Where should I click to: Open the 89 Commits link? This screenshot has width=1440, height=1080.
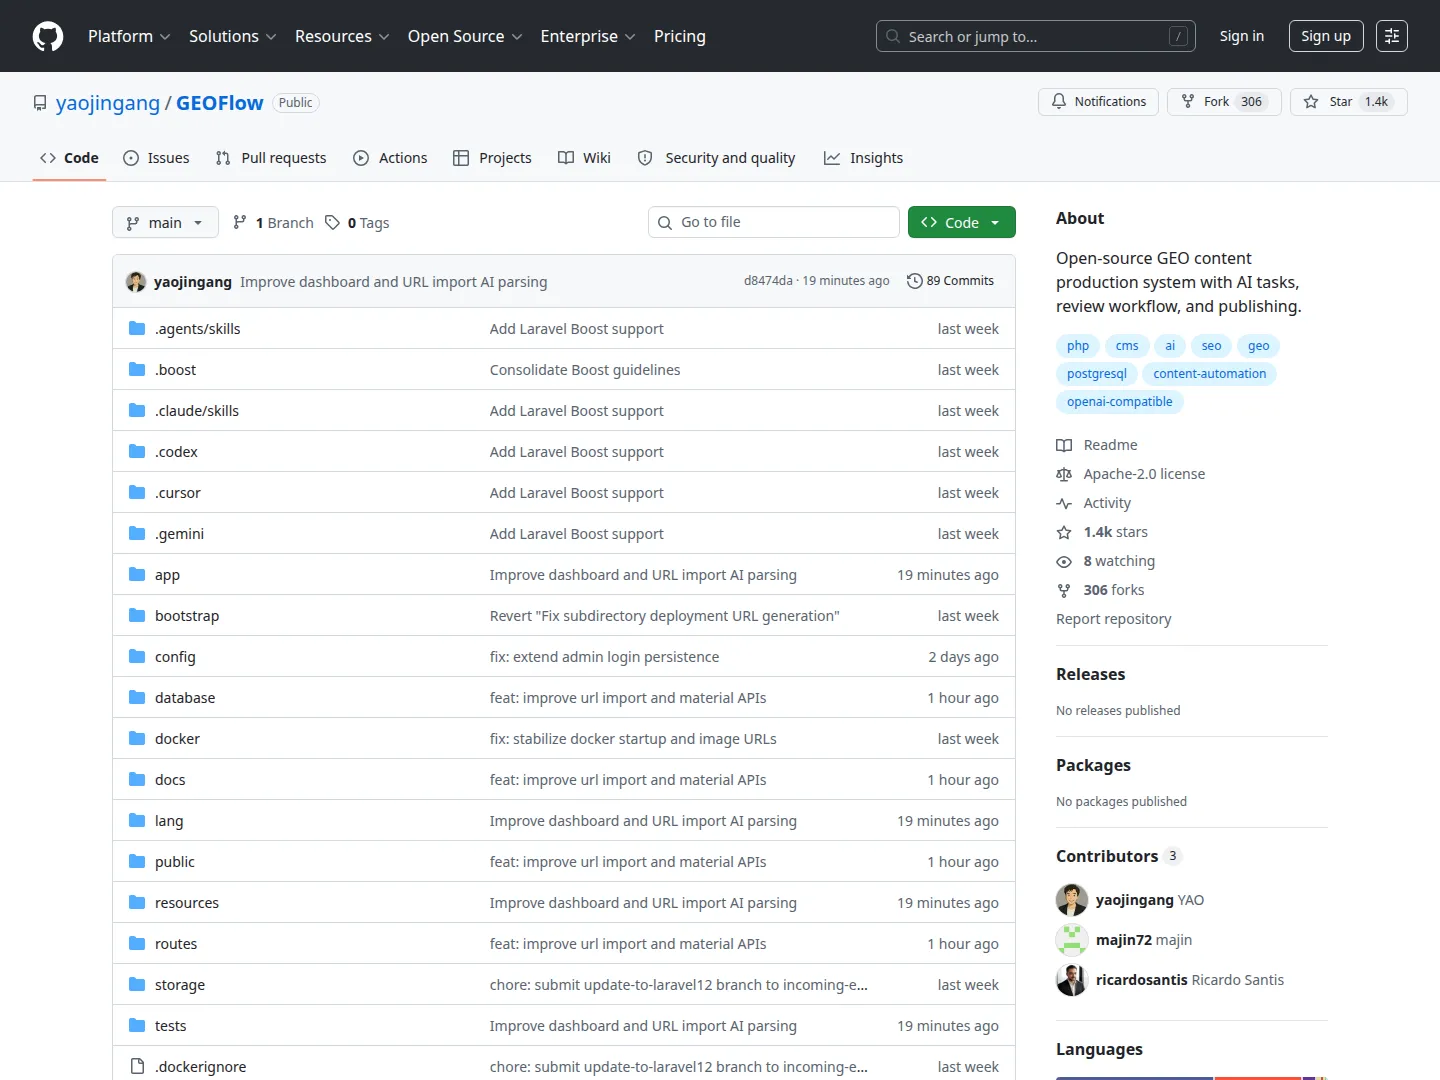pos(950,281)
